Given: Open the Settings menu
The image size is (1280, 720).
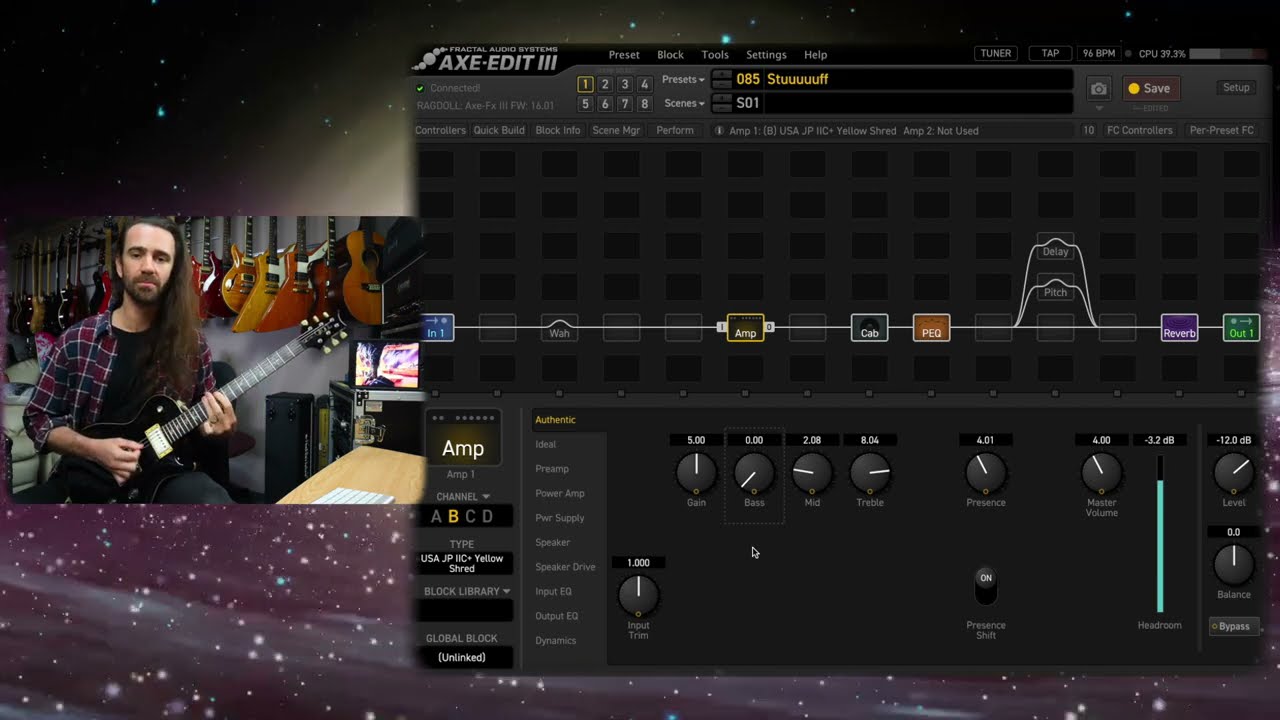Looking at the screenshot, I should 766,55.
